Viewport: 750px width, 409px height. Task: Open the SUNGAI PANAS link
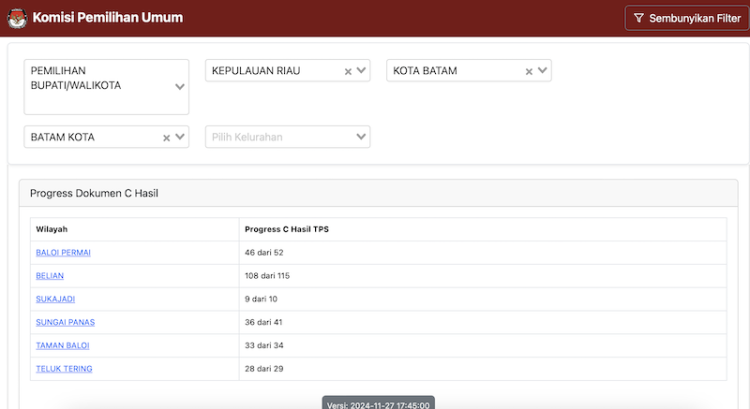66,322
